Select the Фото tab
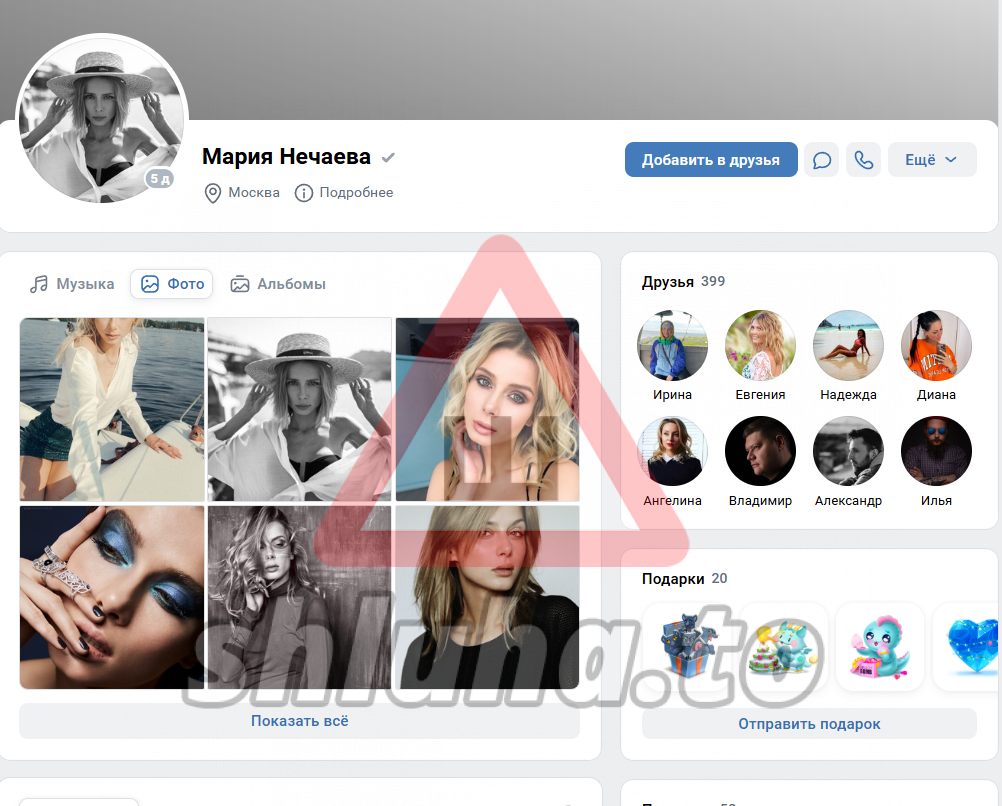Screen dimensions: 1002x806 point(172,284)
